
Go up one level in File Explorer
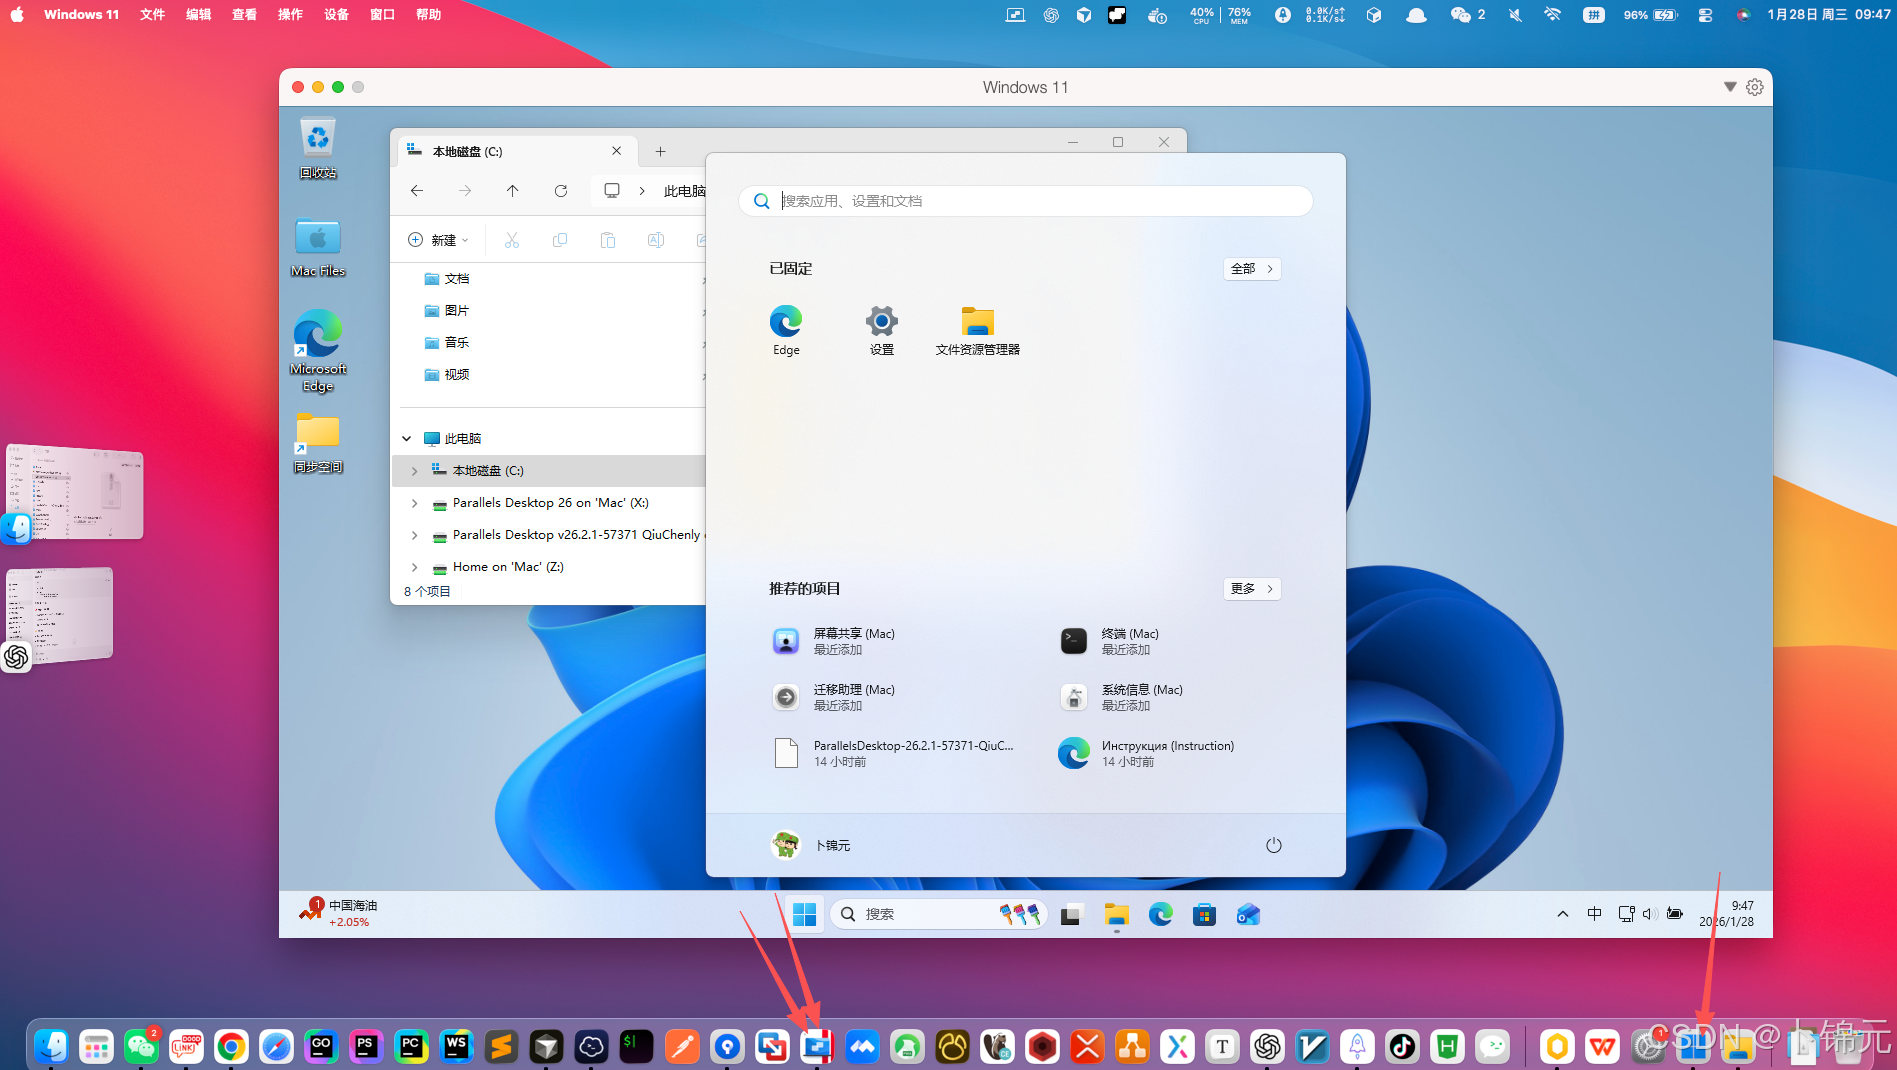[x=512, y=191]
